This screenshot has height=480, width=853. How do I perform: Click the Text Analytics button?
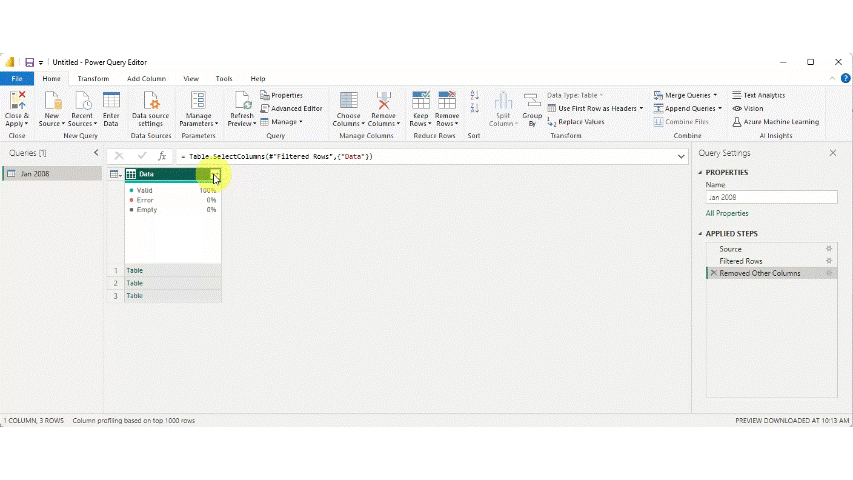coord(758,95)
